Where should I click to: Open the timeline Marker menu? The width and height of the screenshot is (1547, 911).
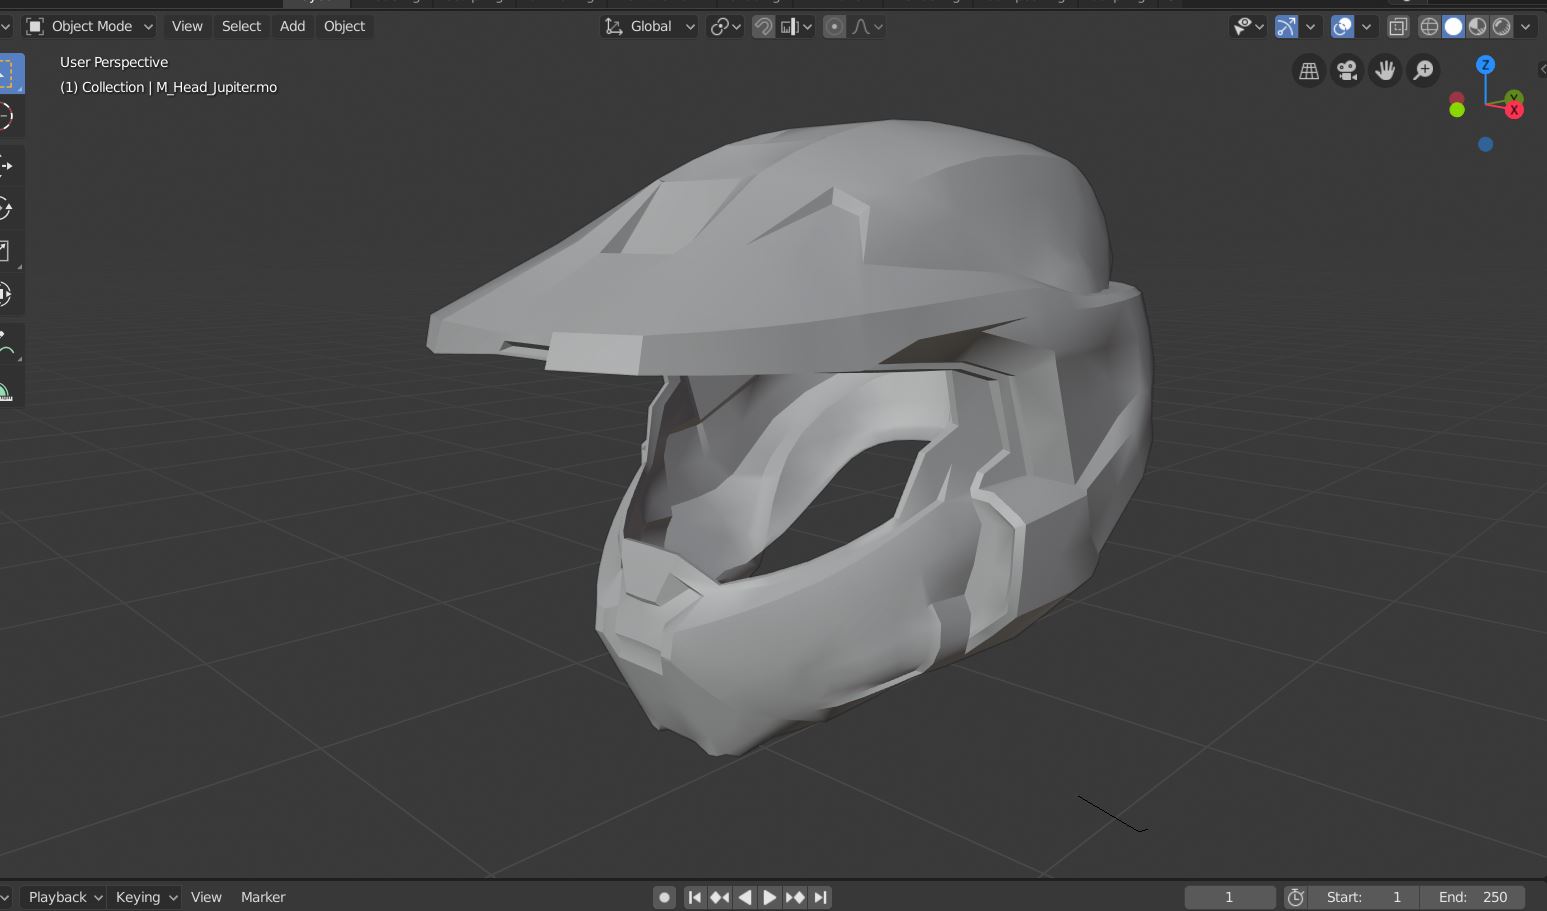click(263, 897)
